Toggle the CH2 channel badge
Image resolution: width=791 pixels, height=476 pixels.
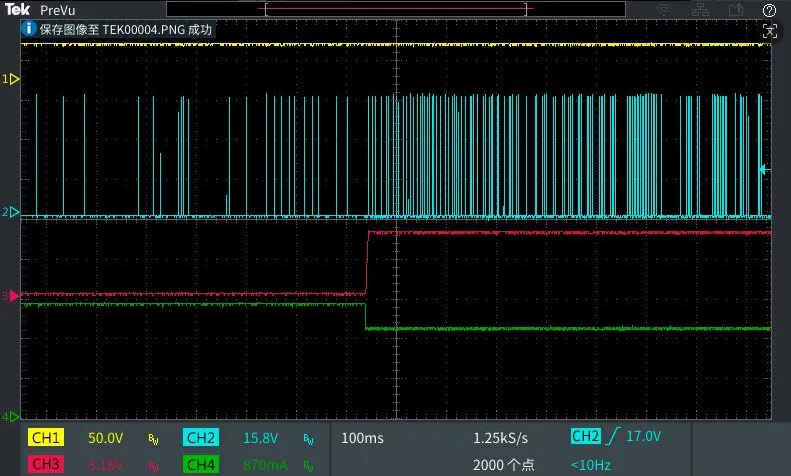(201, 438)
